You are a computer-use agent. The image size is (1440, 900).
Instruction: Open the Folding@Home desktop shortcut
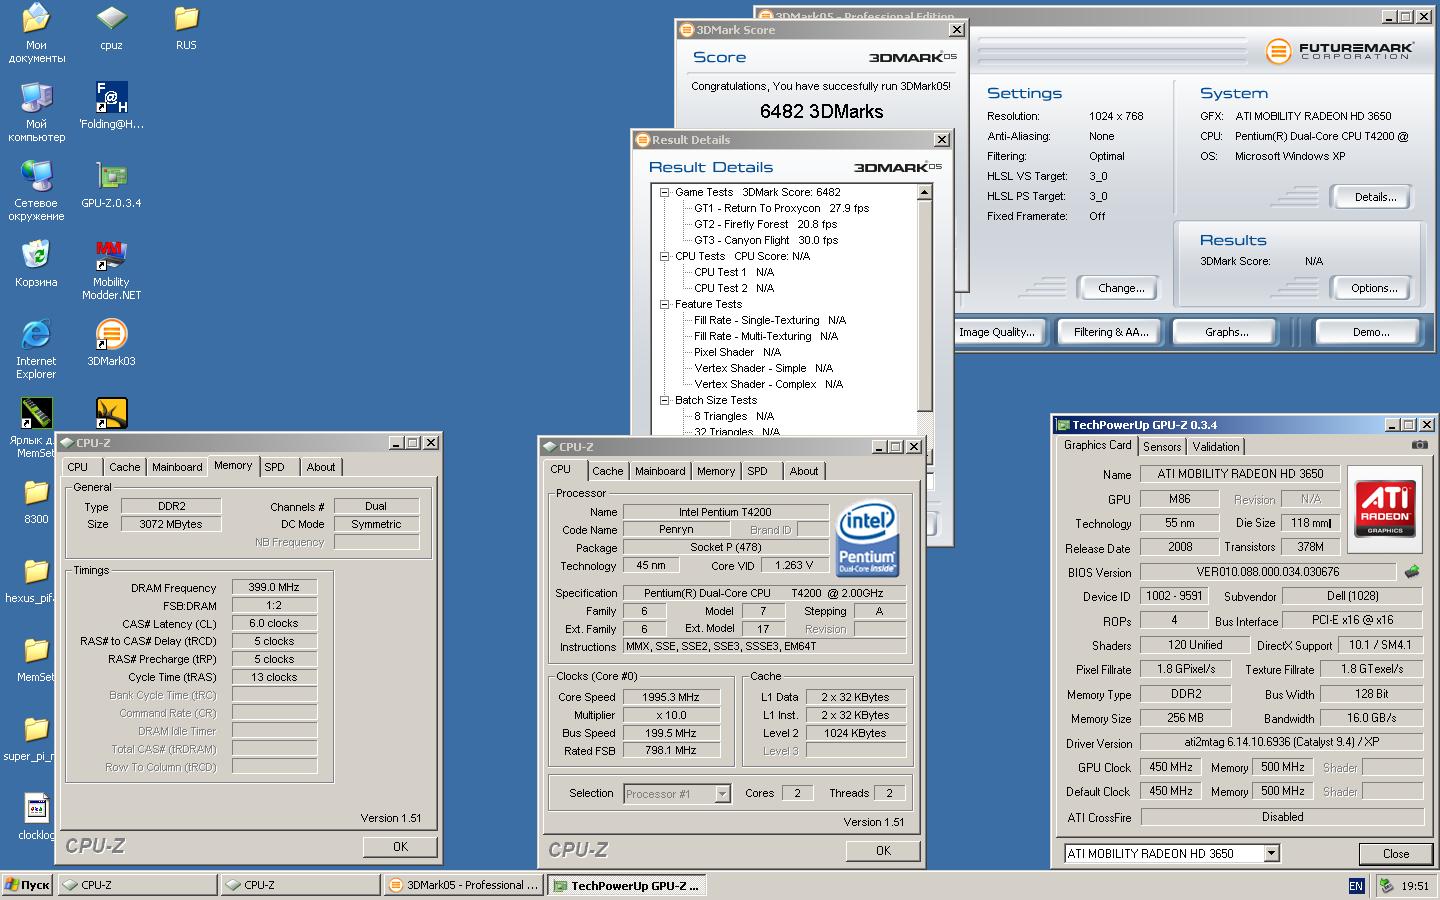111,106
